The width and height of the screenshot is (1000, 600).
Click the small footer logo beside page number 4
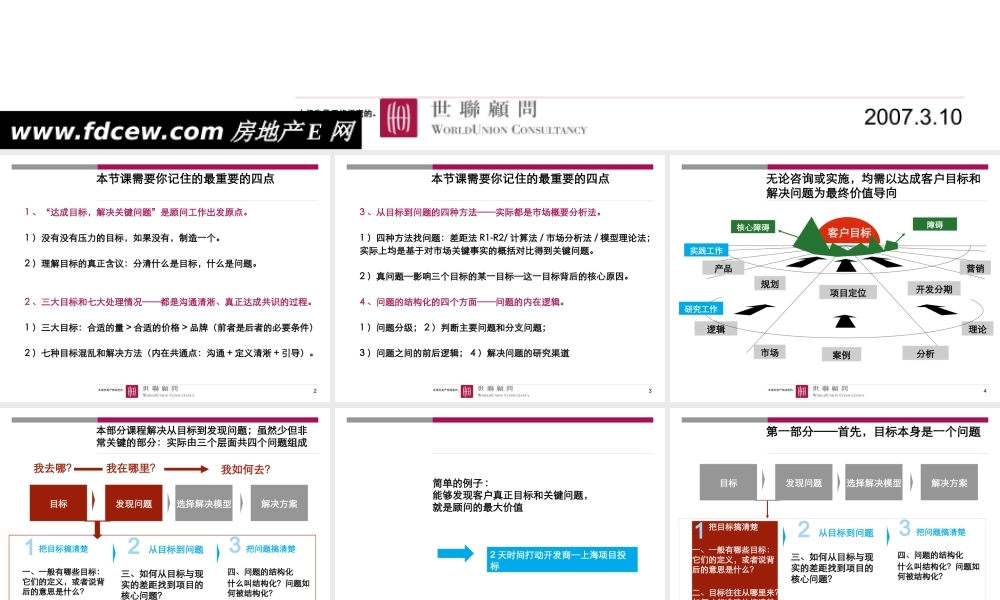[x=802, y=391]
